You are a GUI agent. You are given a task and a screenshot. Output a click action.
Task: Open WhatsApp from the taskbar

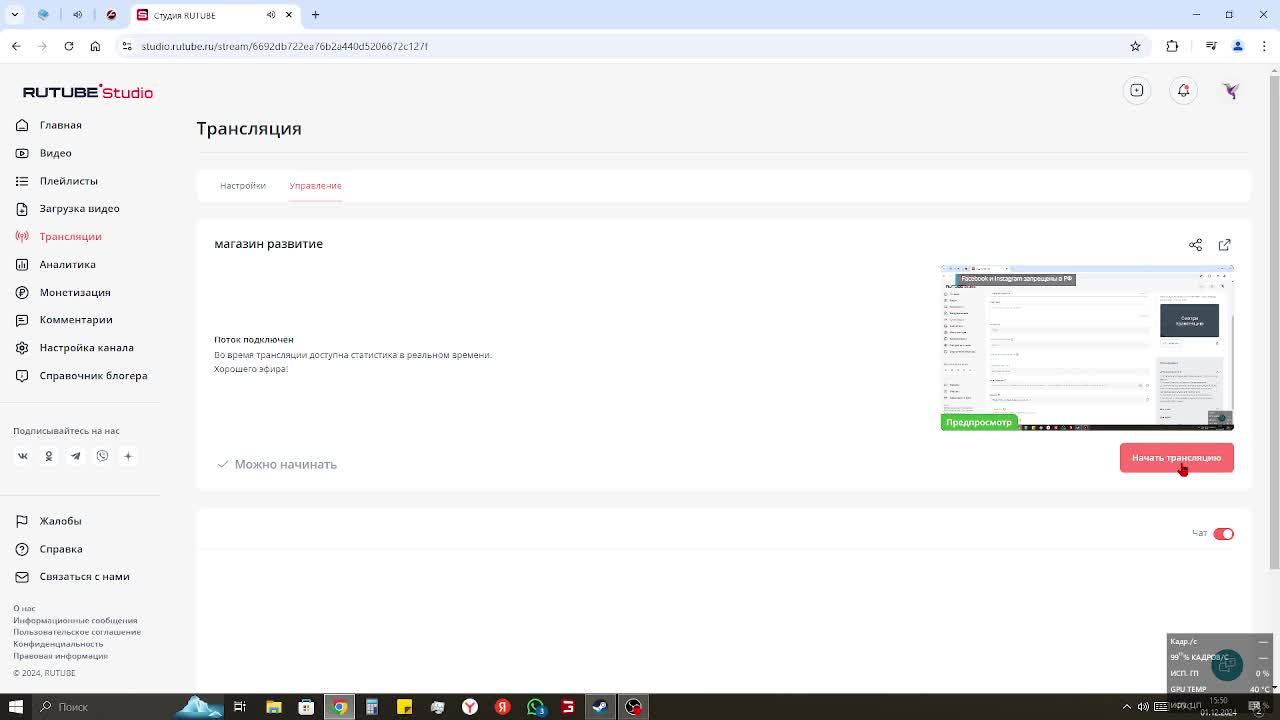point(536,707)
